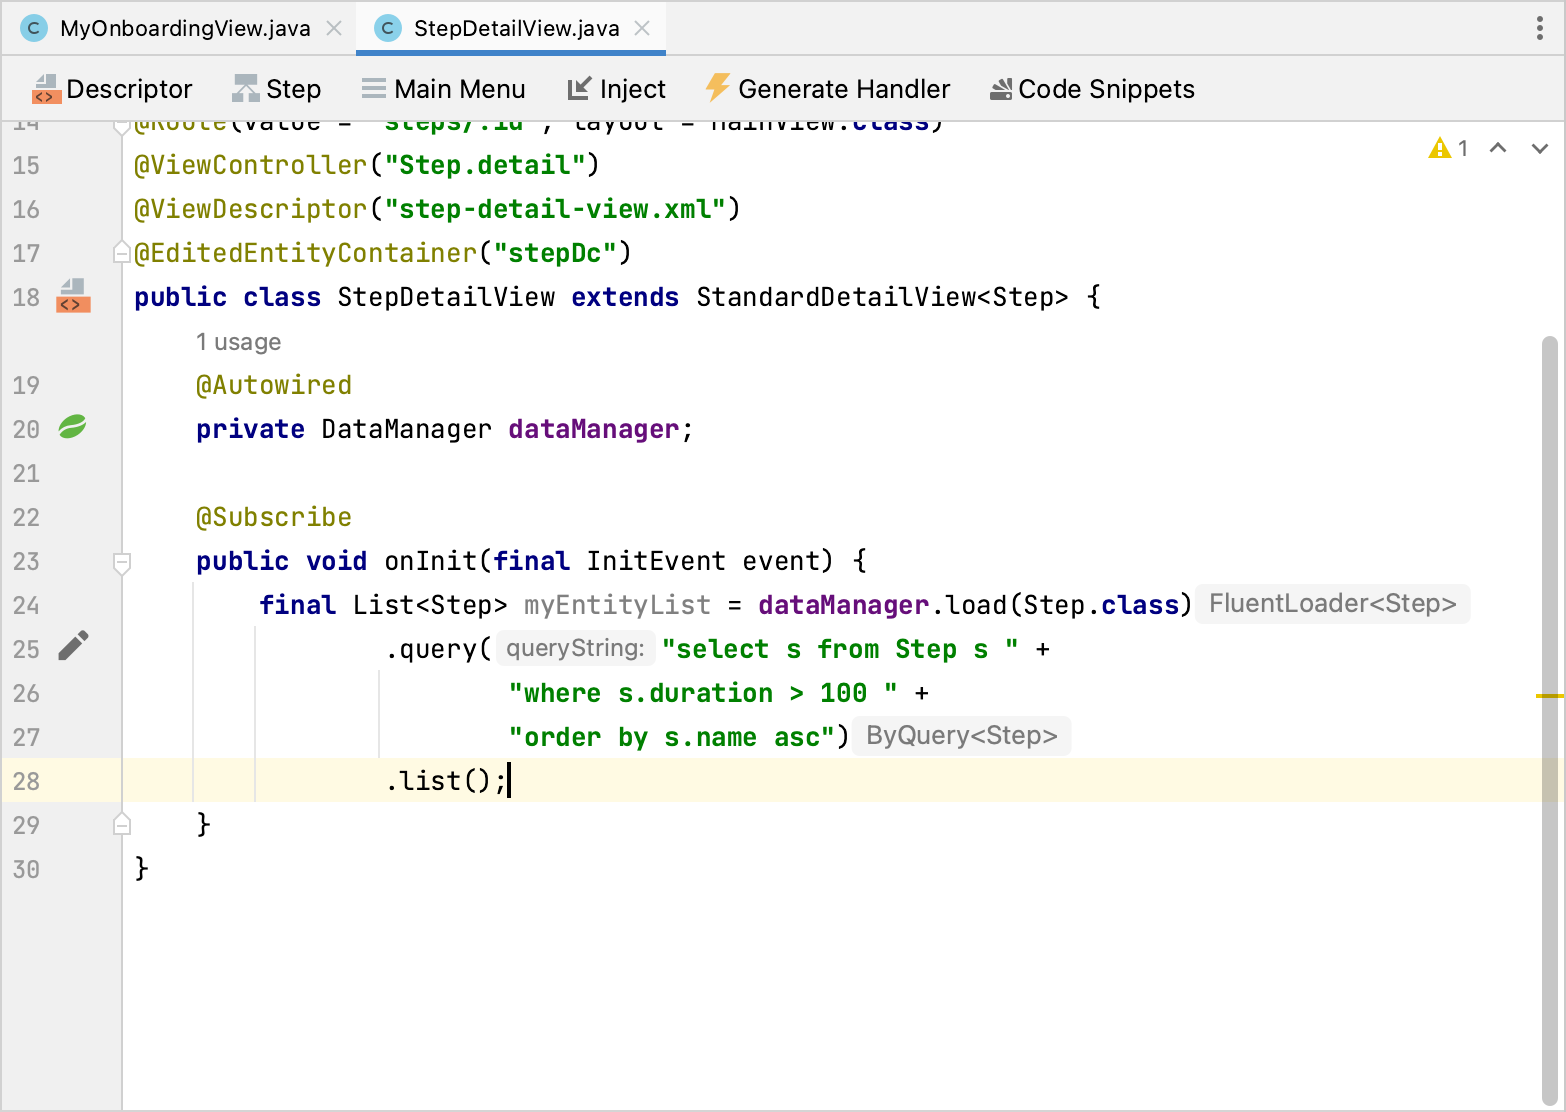Open the editor tabs options menu

[x=1539, y=28]
